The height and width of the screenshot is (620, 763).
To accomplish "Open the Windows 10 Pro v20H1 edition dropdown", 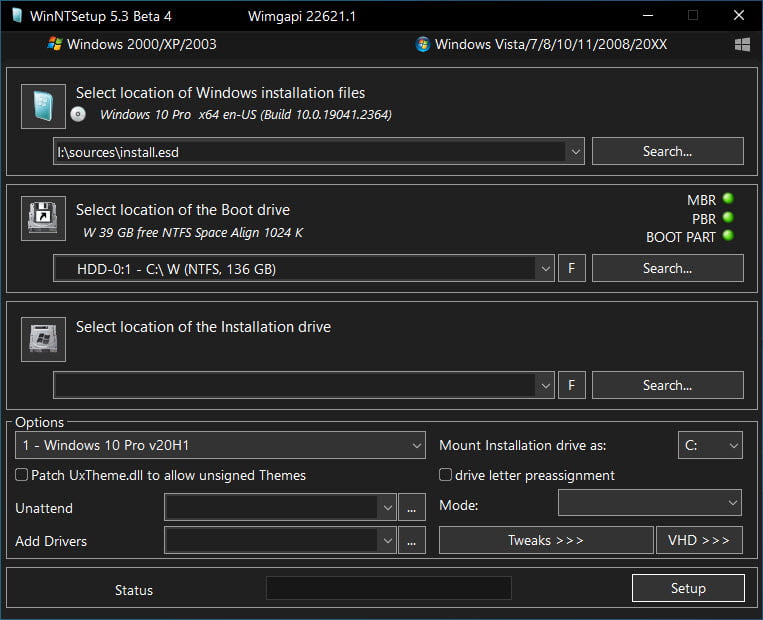I will pyautogui.click(x=220, y=445).
